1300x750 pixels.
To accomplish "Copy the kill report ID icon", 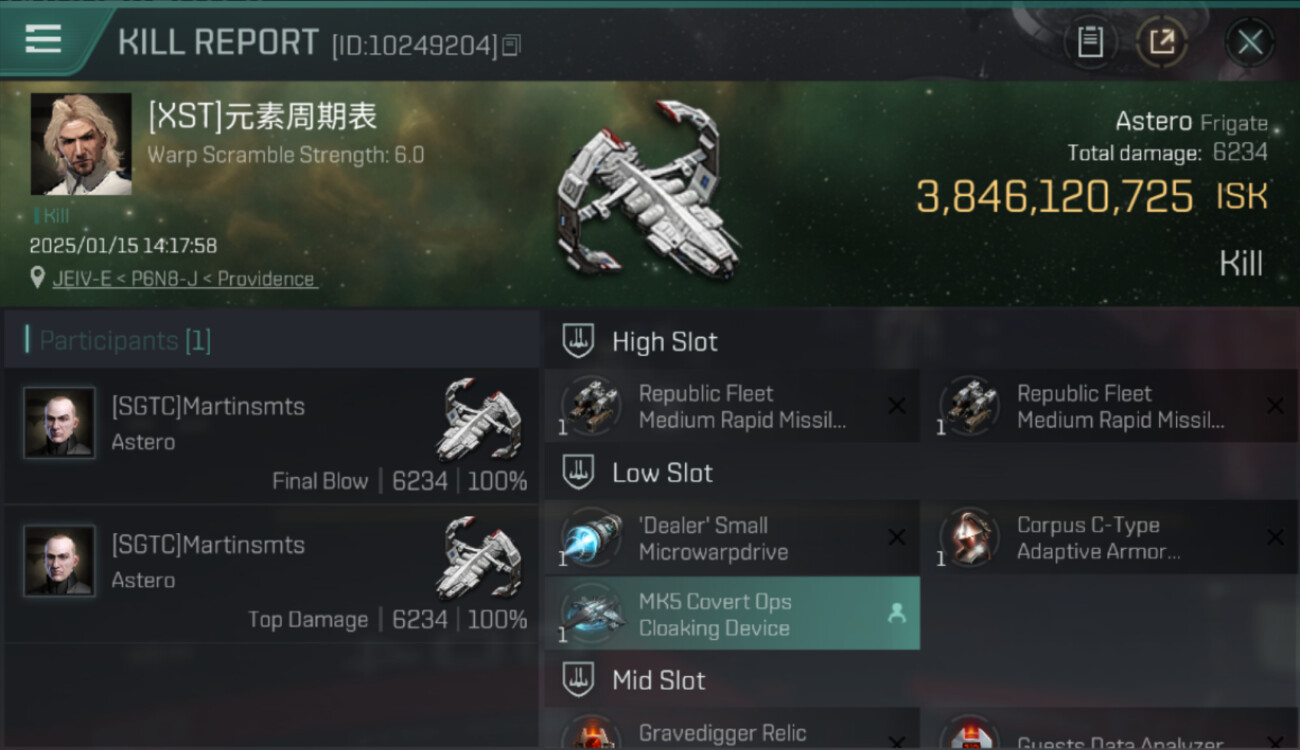I will coord(511,45).
